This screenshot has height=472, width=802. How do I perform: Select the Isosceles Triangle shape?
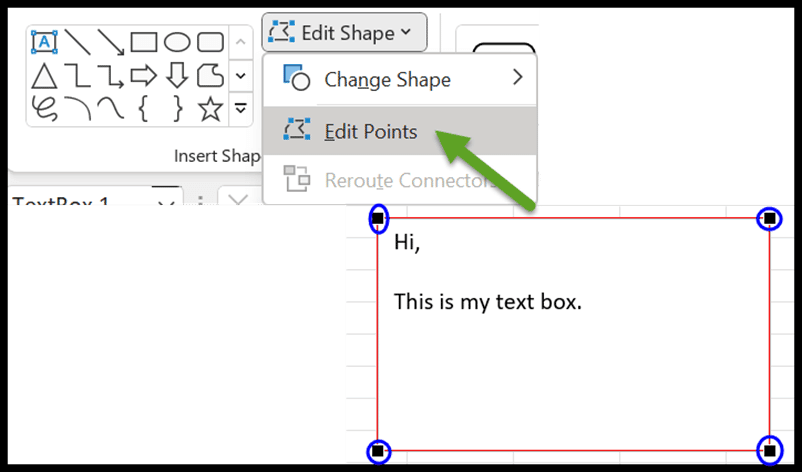[x=44, y=76]
